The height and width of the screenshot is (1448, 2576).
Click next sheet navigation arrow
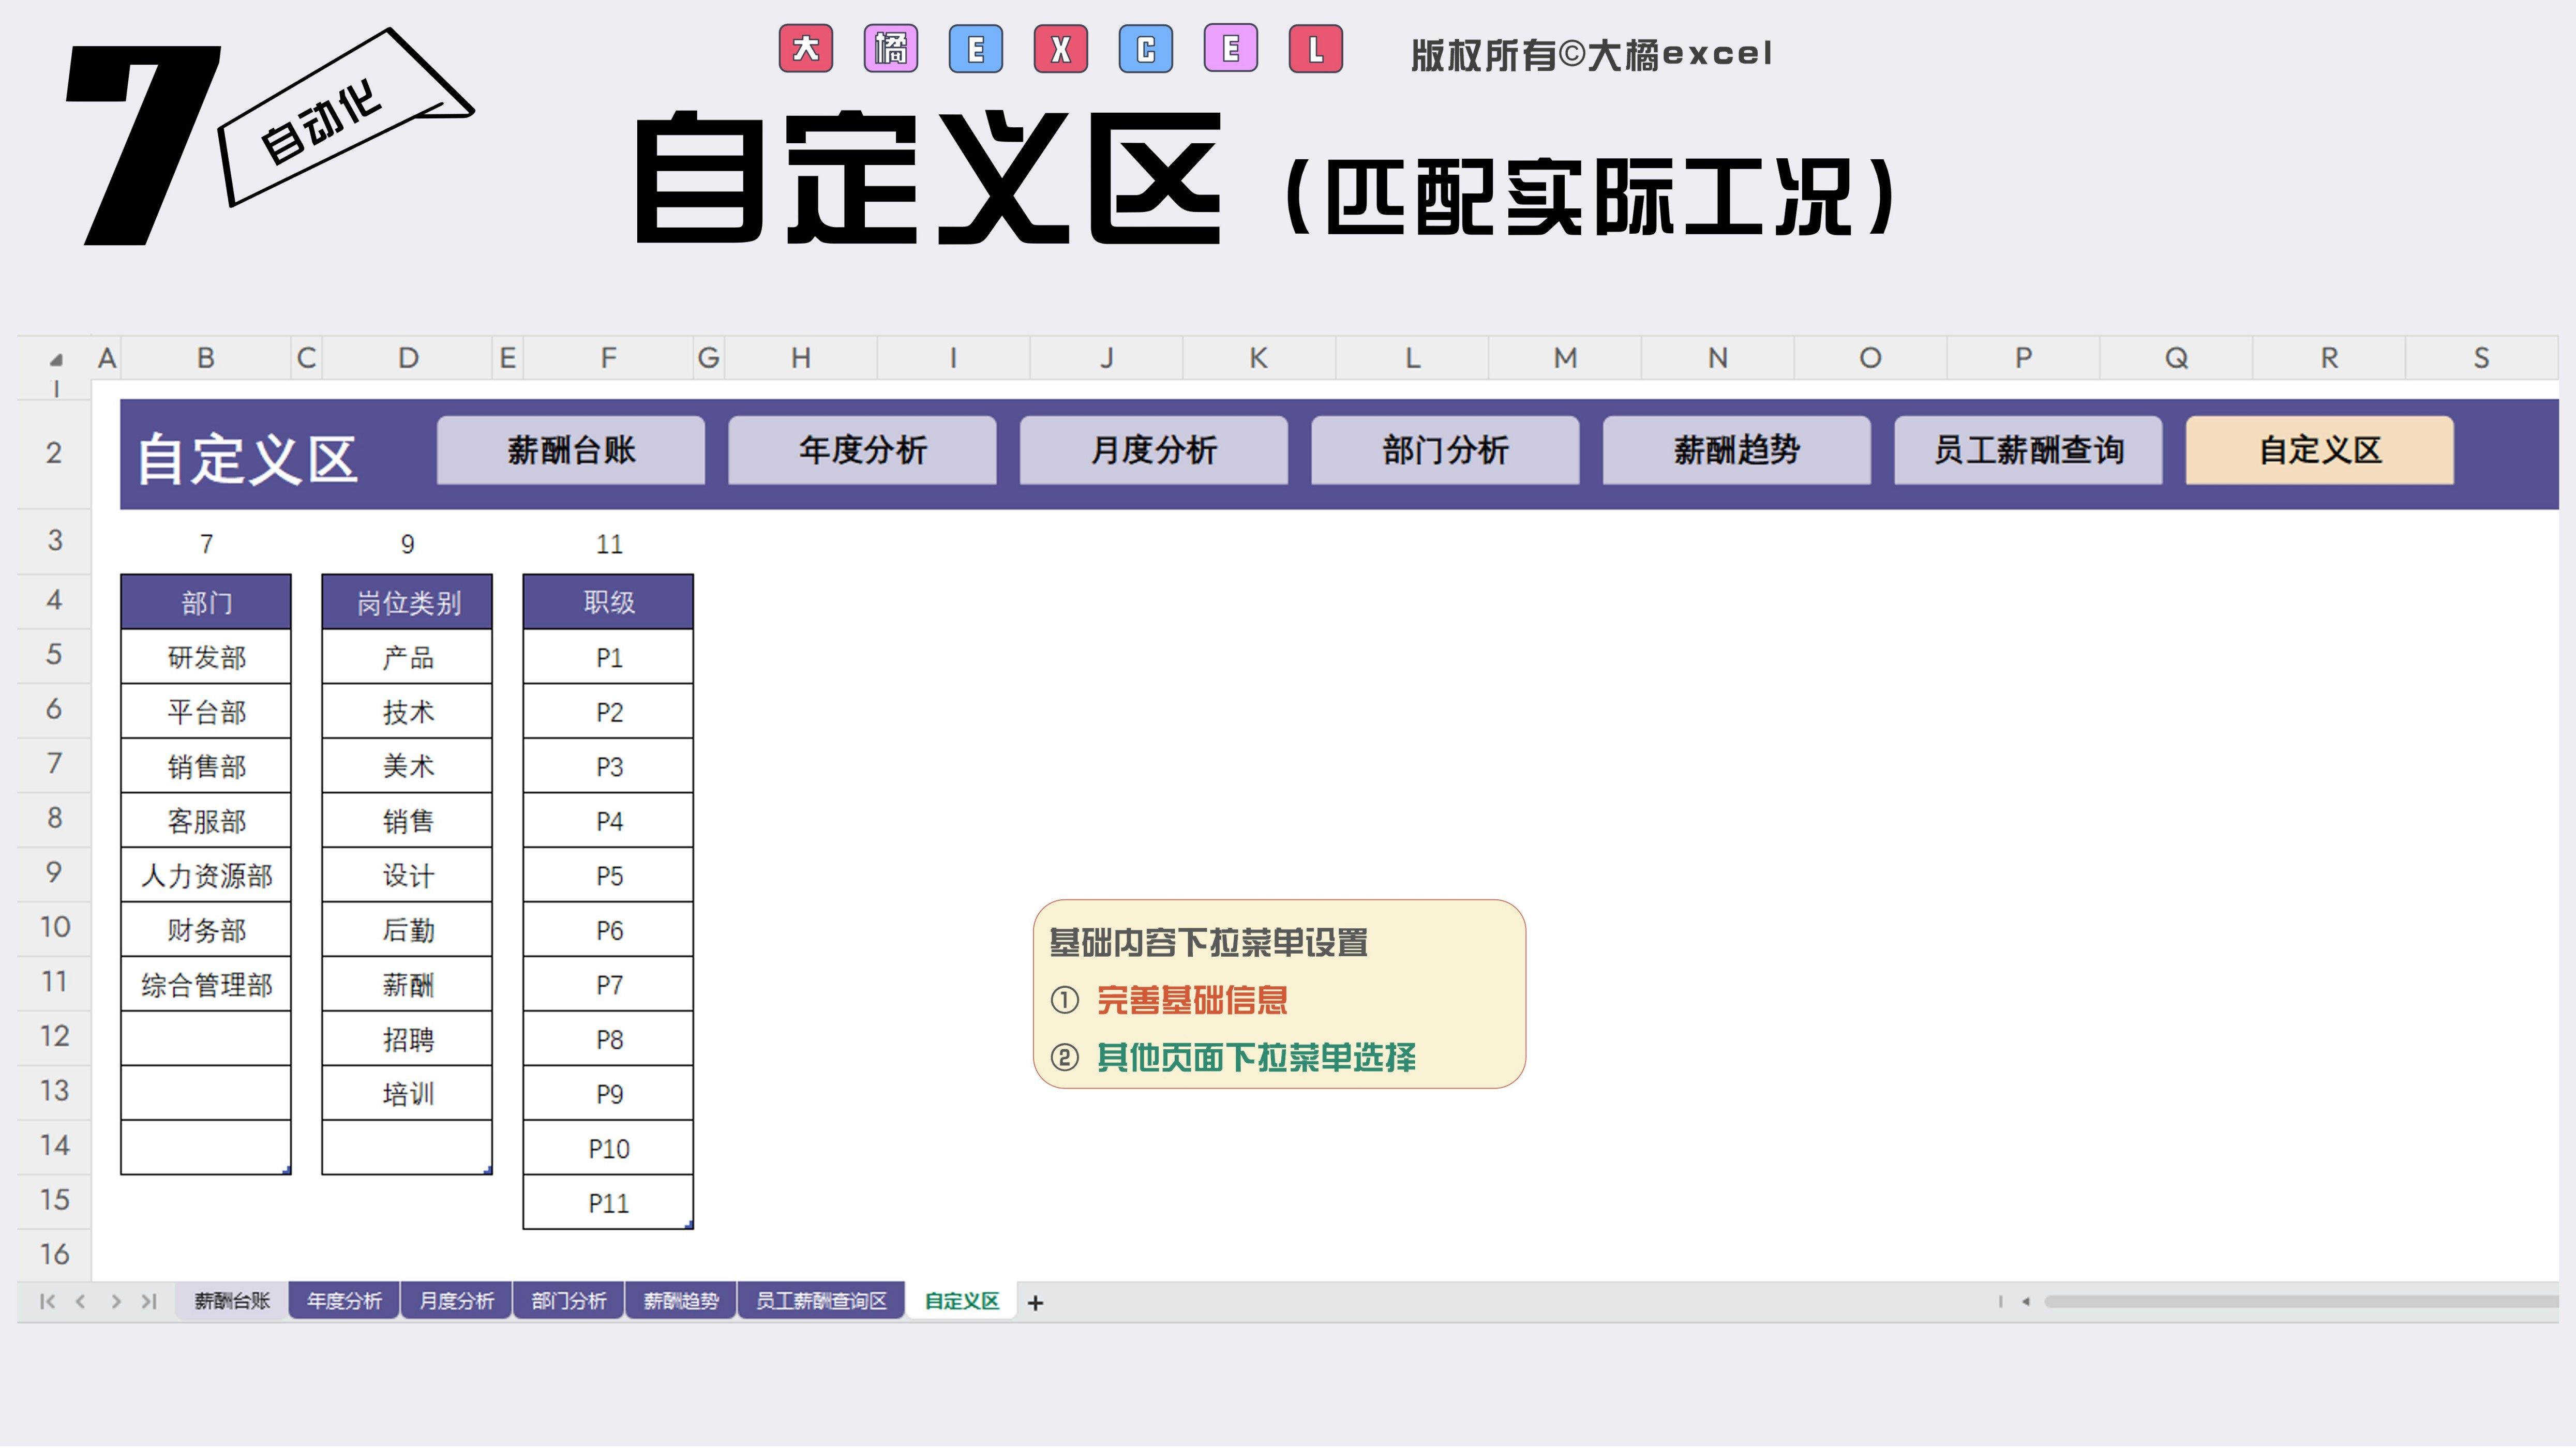(x=116, y=1301)
